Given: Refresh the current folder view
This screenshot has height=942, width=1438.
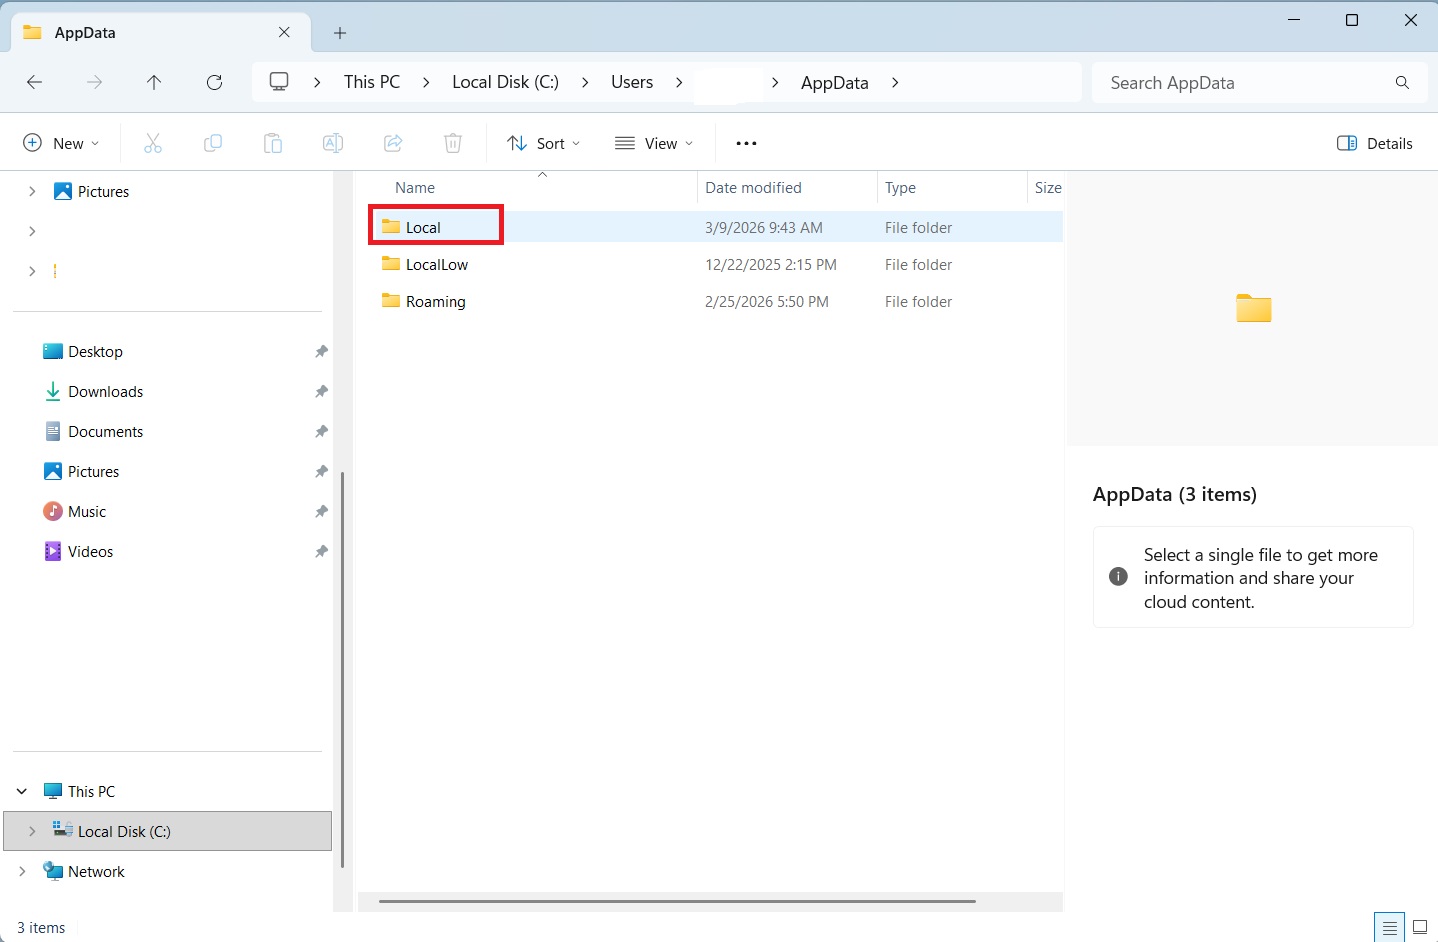Looking at the screenshot, I should click(x=214, y=83).
